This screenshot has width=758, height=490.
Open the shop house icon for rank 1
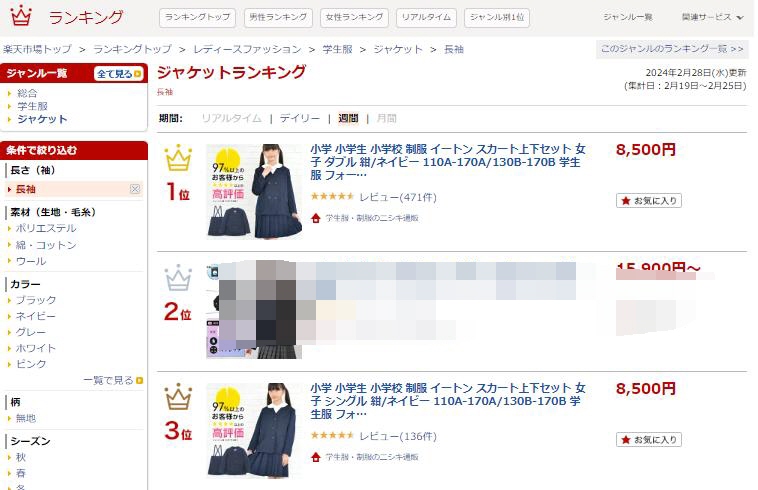point(316,218)
